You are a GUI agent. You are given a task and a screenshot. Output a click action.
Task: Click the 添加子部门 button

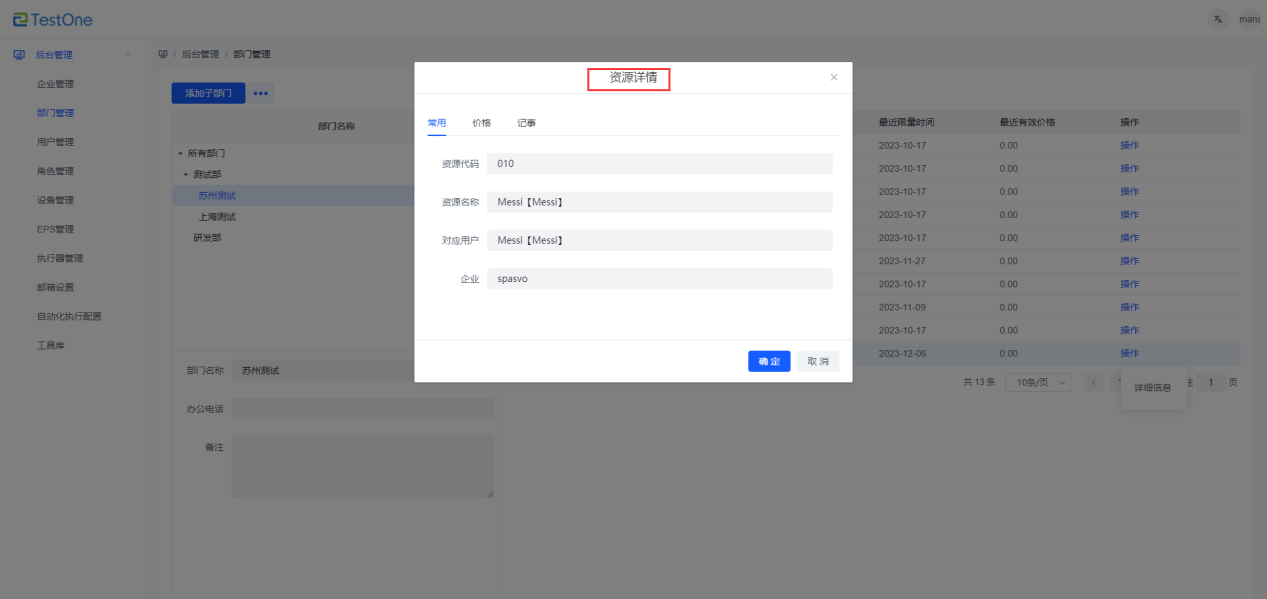coord(208,93)
